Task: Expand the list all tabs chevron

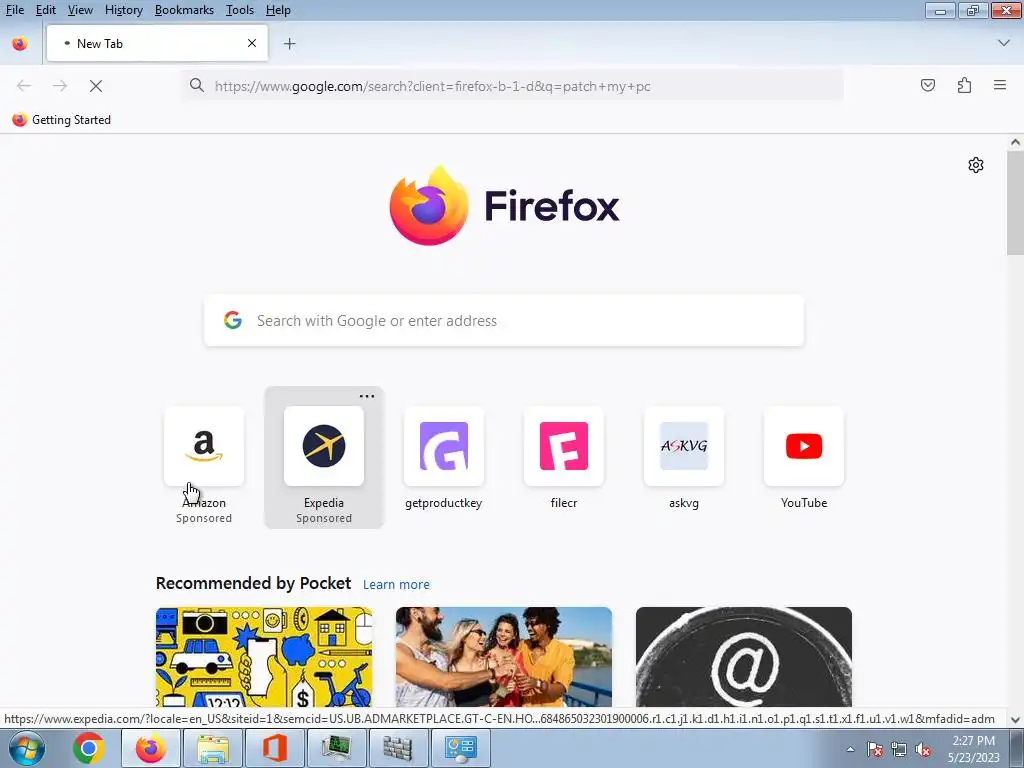Action: [1004, 43]
